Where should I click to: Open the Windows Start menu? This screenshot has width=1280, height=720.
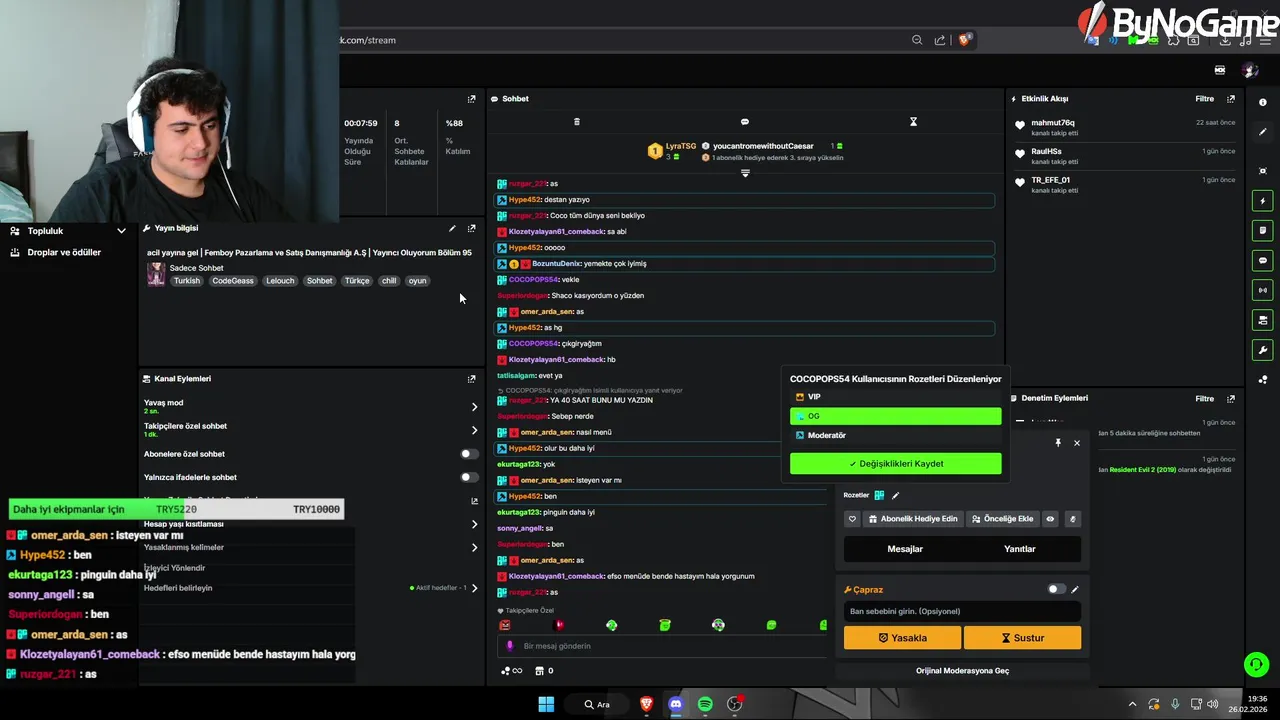(546, 704)
